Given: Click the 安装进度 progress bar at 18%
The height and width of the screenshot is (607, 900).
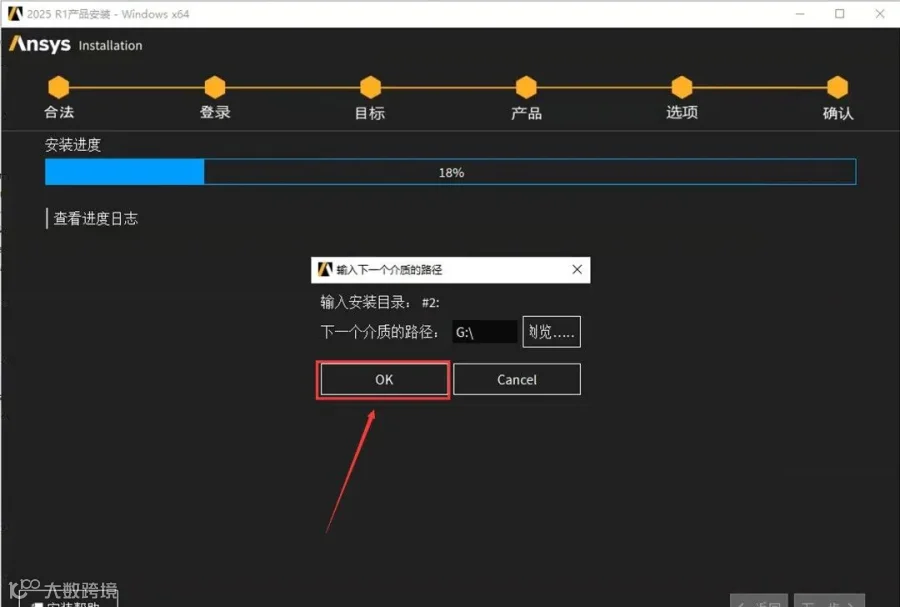Looking at the screenshot, I should 451,172.
